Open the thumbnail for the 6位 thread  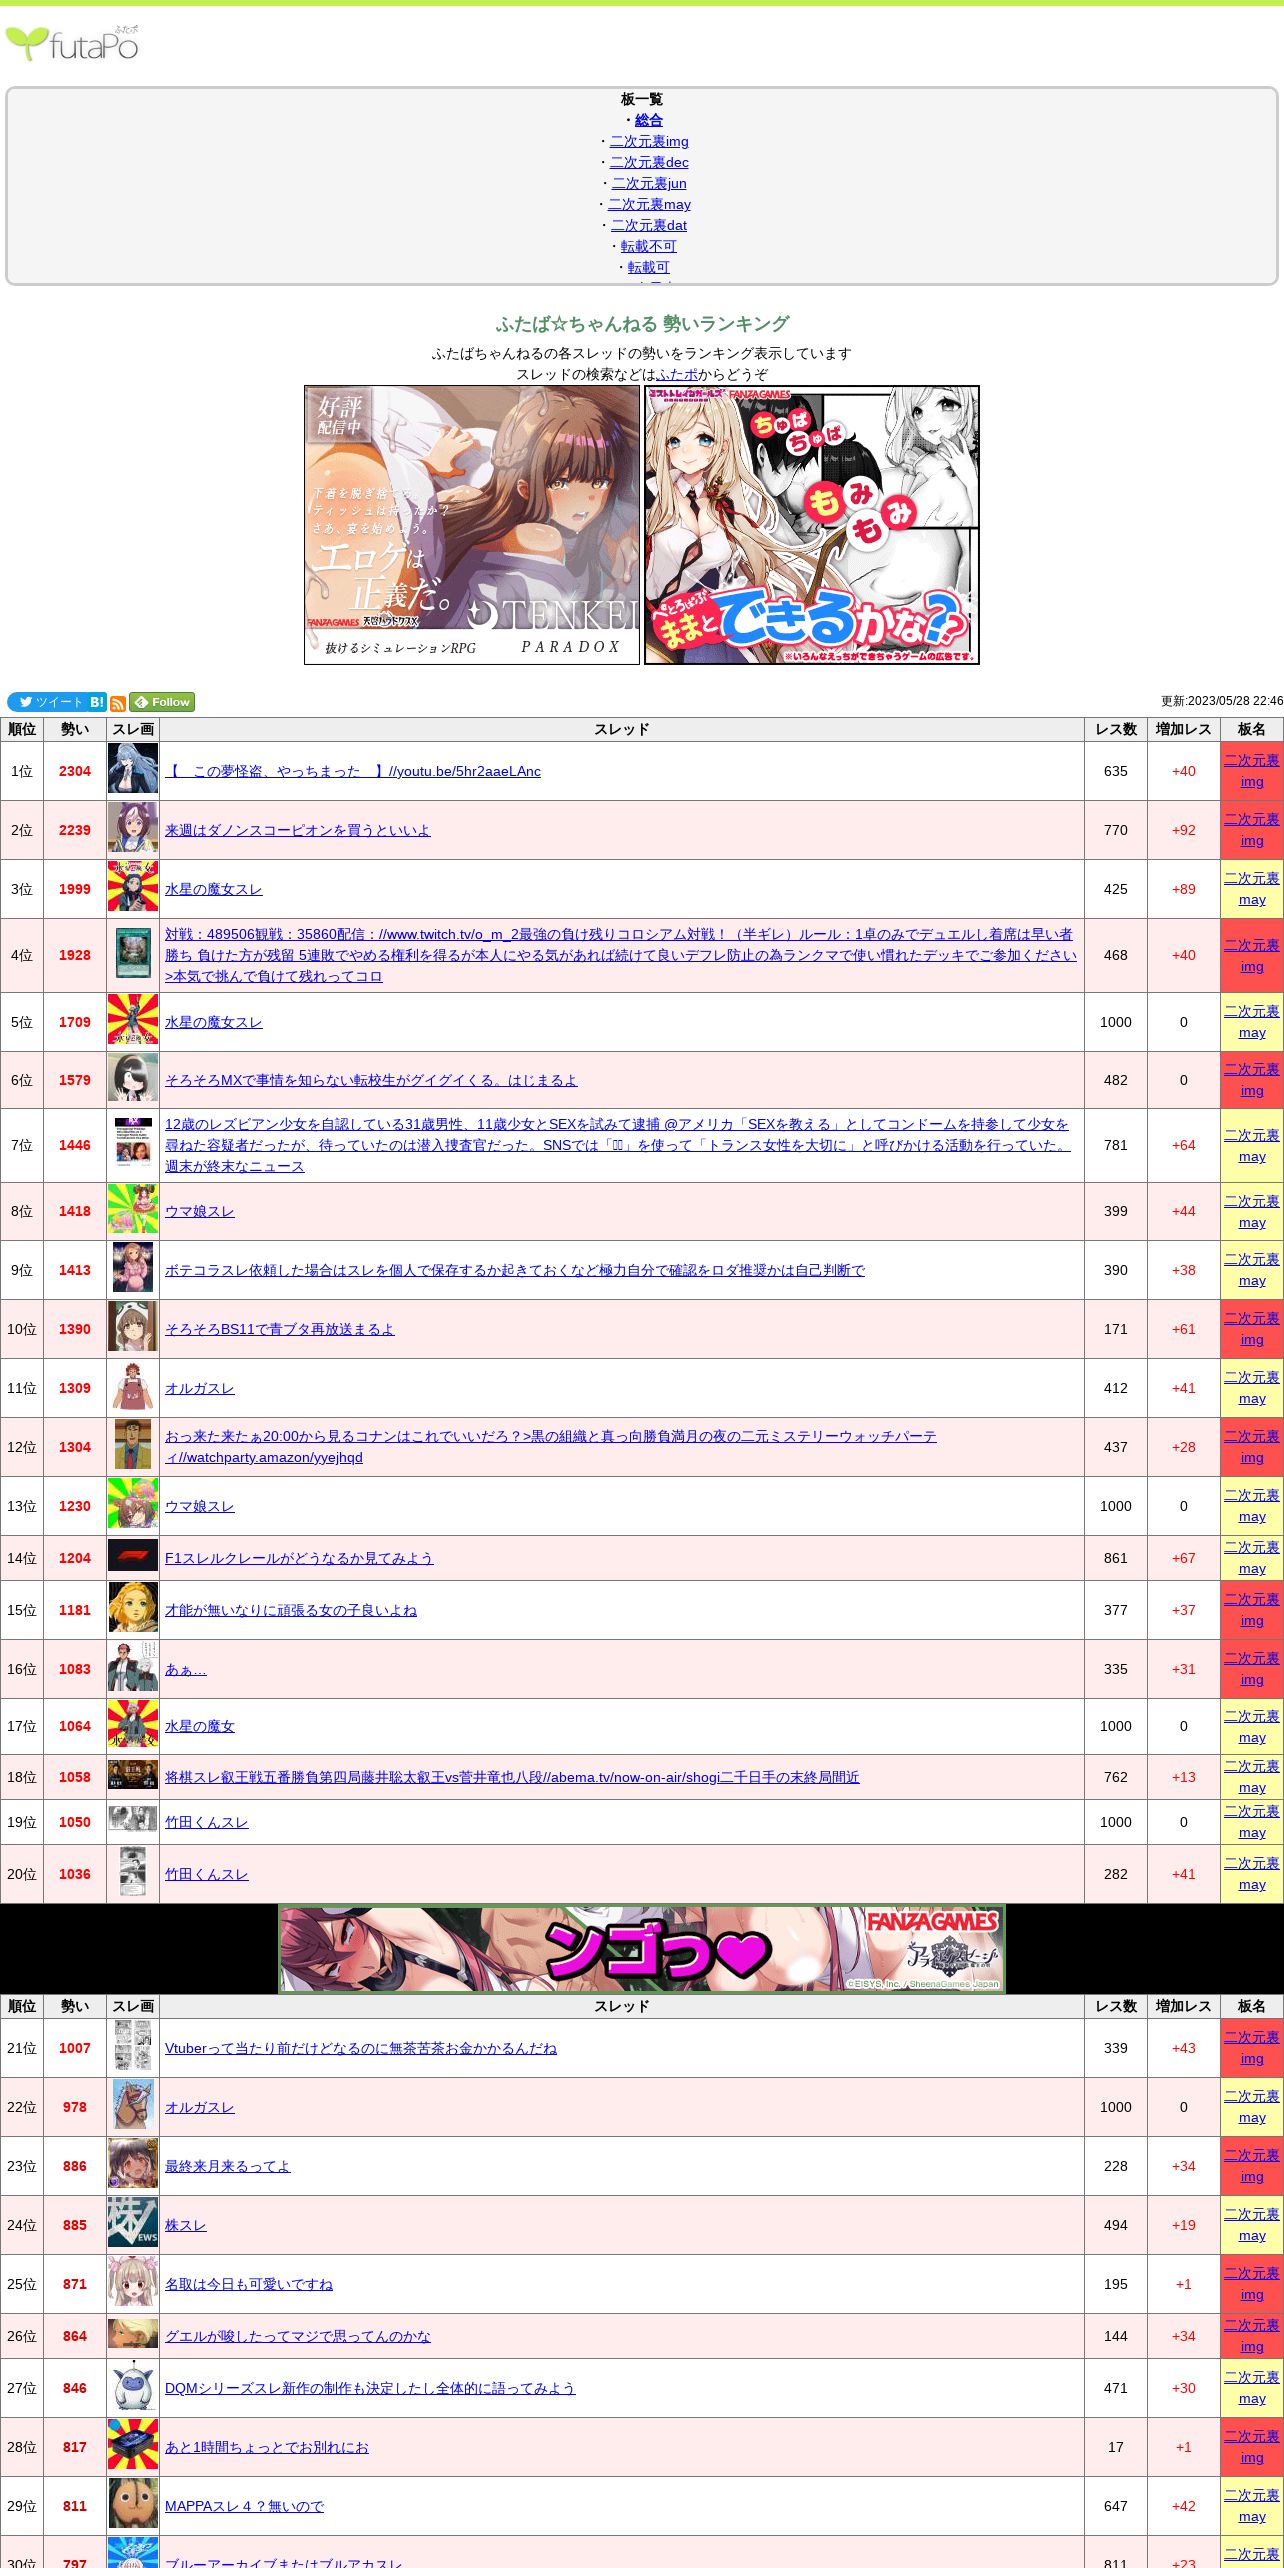point(133,1077)
